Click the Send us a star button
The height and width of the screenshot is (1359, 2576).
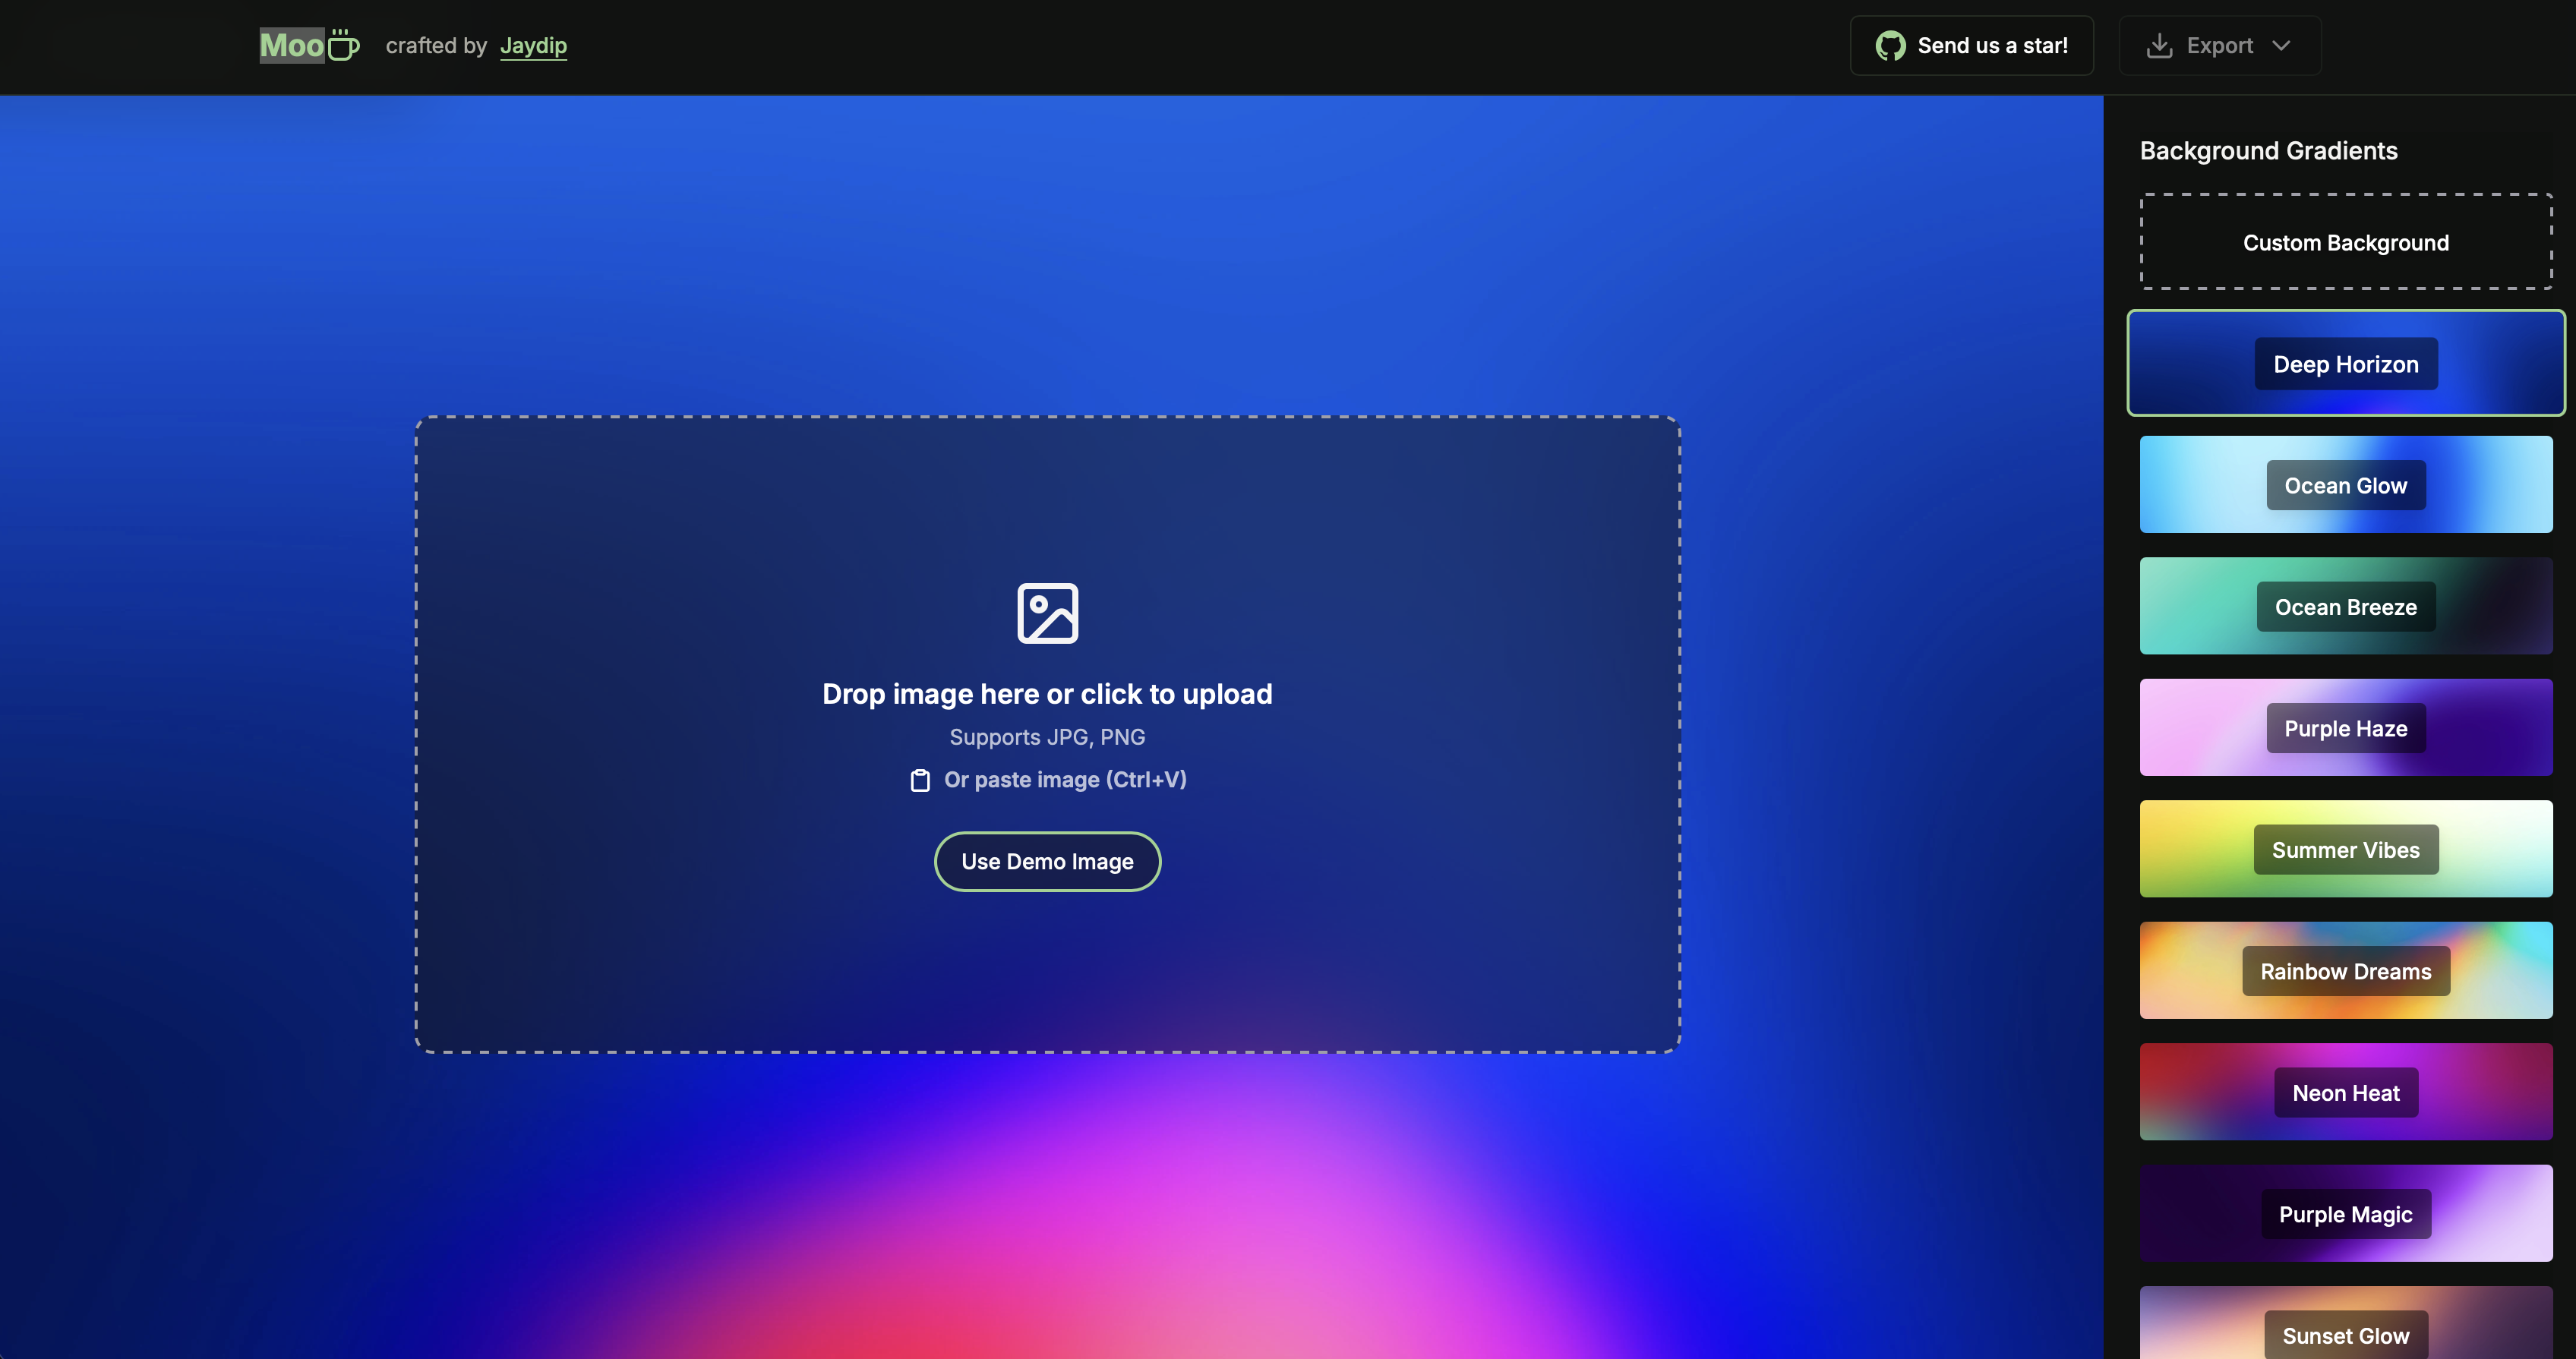(1970, 45)
